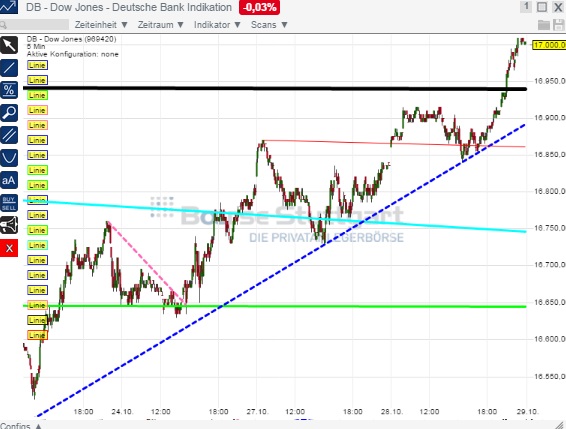Click the floppy disk save icon
566x429 pixels.
coord(559,25)
